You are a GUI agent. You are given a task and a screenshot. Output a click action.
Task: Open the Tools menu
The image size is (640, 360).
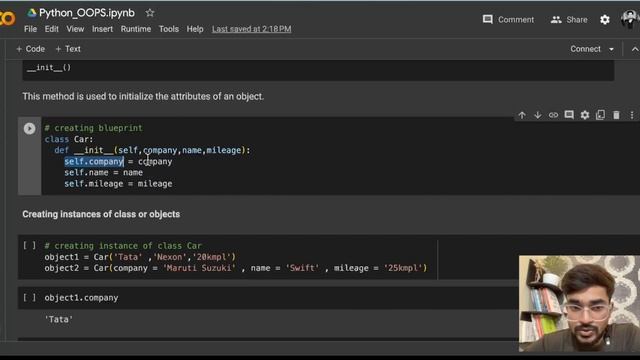[x=169, y=29]
